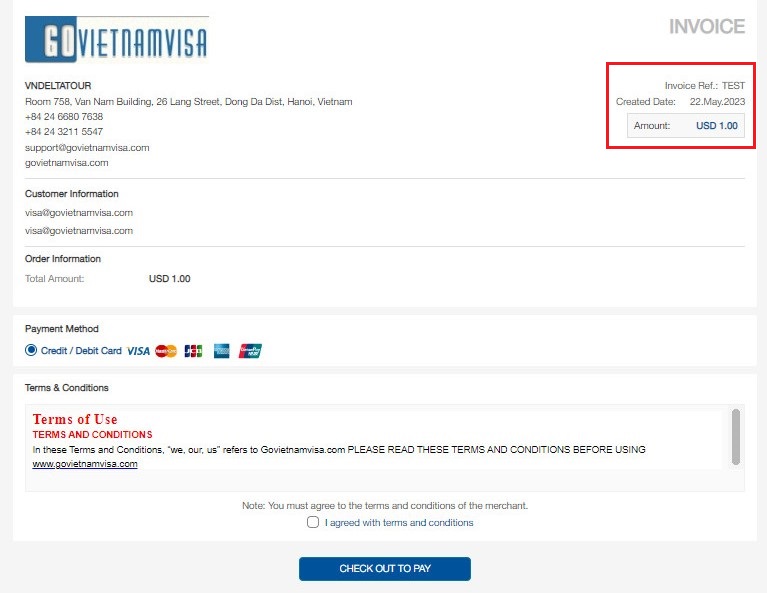Open the www.govietnamvisa.com terms link
767x593 pixels.
point(85,464)
